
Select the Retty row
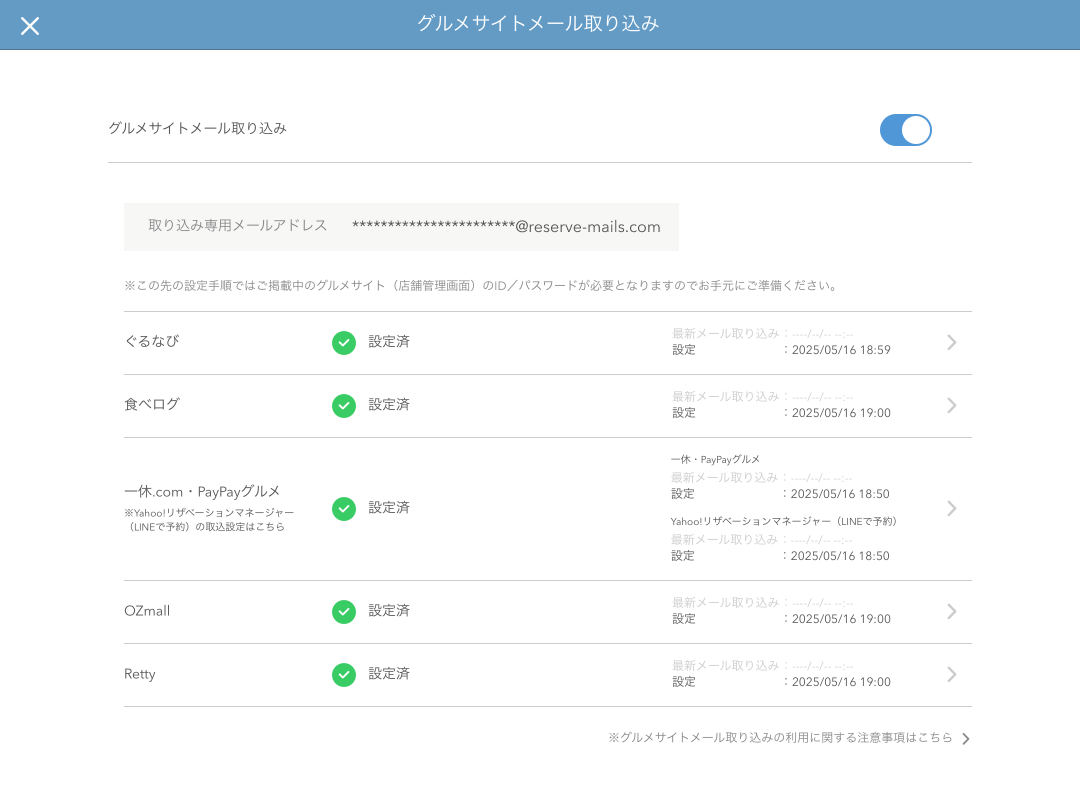click(140, 675)
